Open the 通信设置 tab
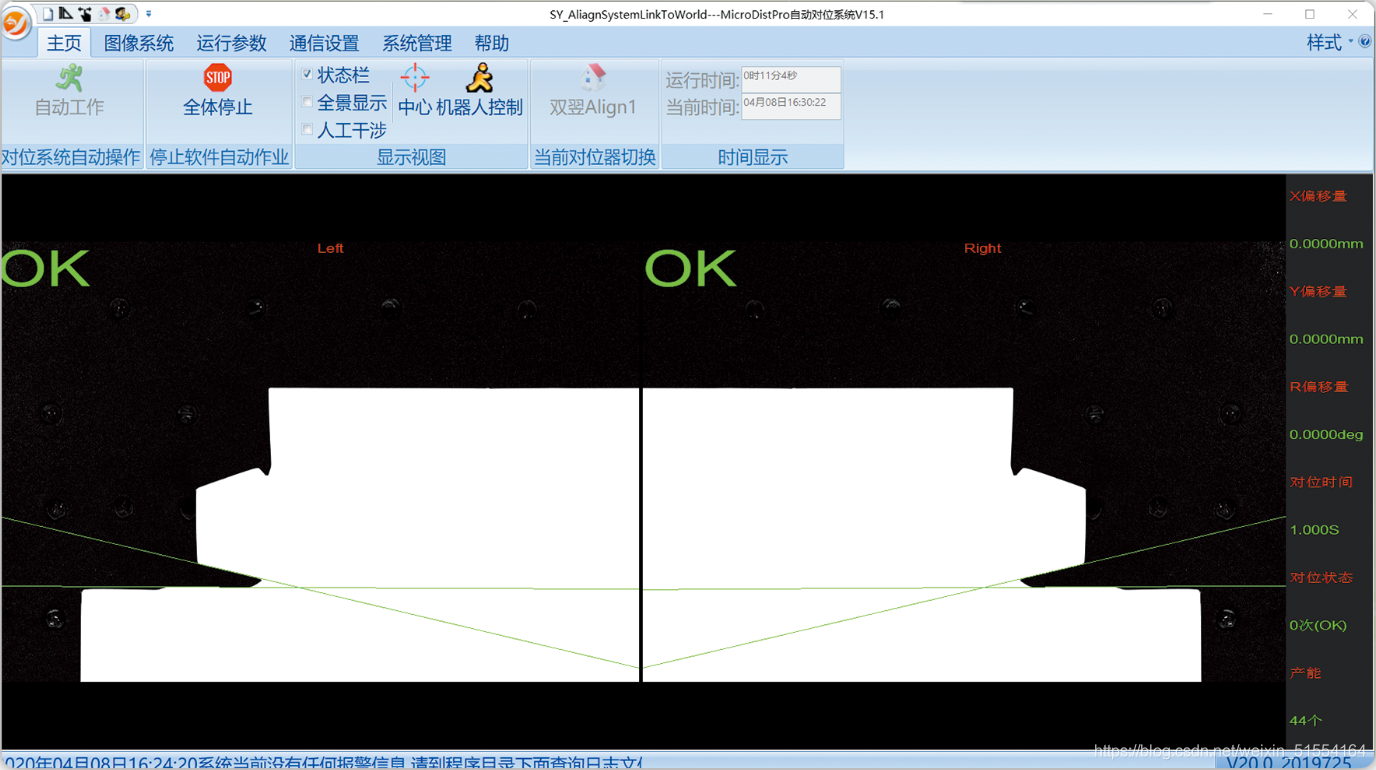 [324, 43]
